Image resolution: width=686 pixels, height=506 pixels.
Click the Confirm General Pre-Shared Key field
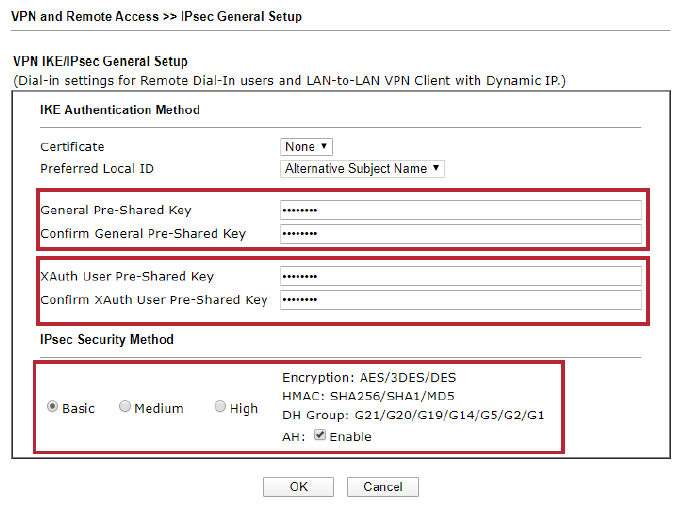[460, 233]
